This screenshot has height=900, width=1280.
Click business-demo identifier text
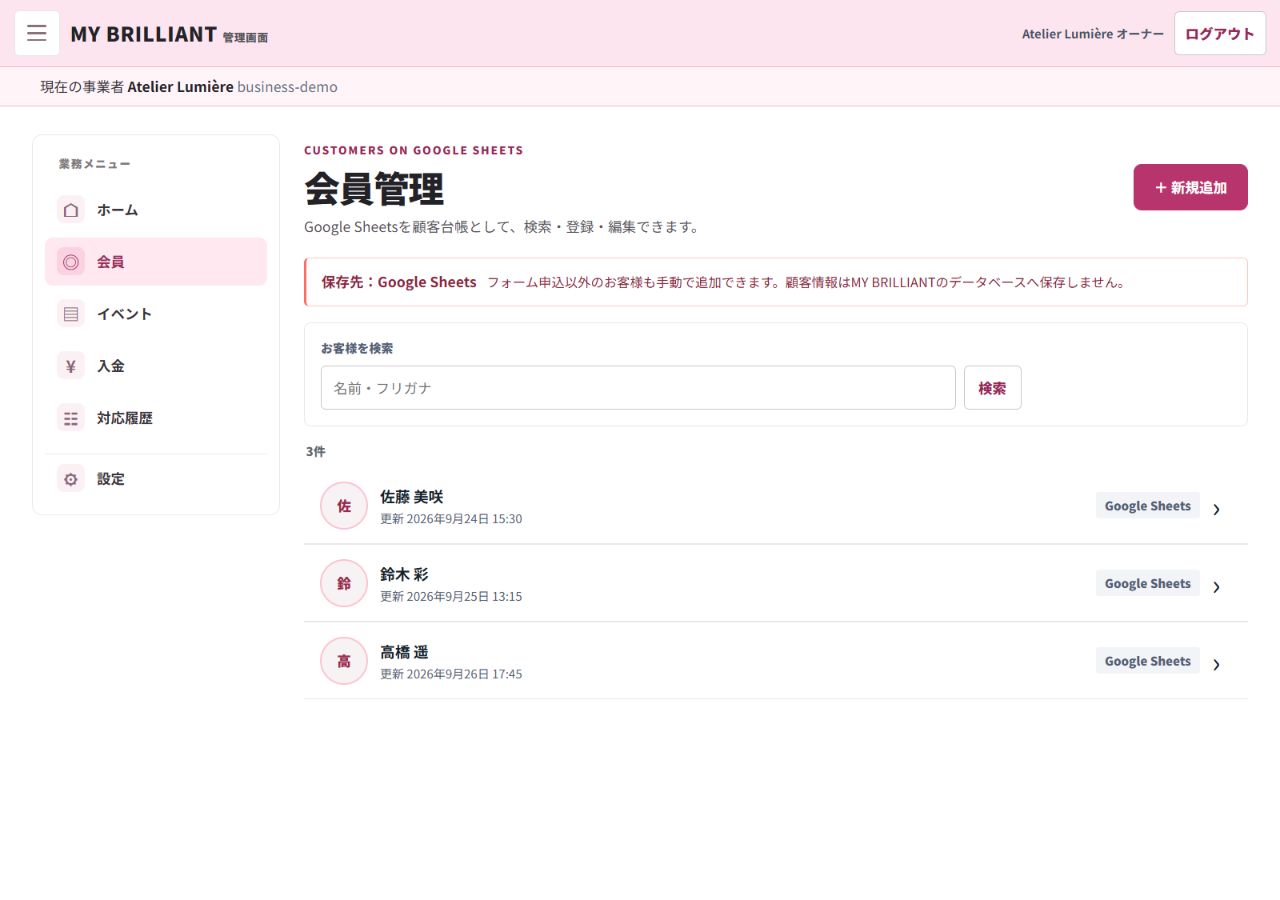pyautogui.click(x=287, y=87)
